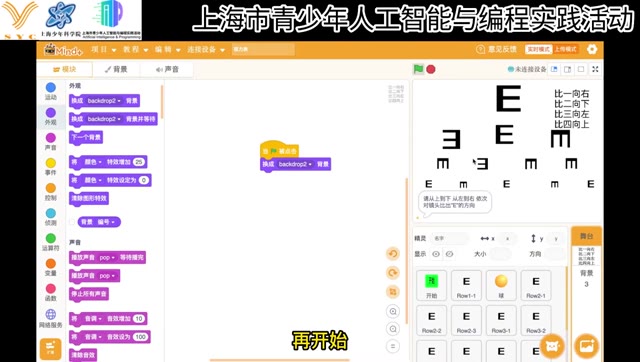The height and width of the screenshot is (362, 640).
Task: Click the 意见反馈 feedback link
Action: point(497,49)
